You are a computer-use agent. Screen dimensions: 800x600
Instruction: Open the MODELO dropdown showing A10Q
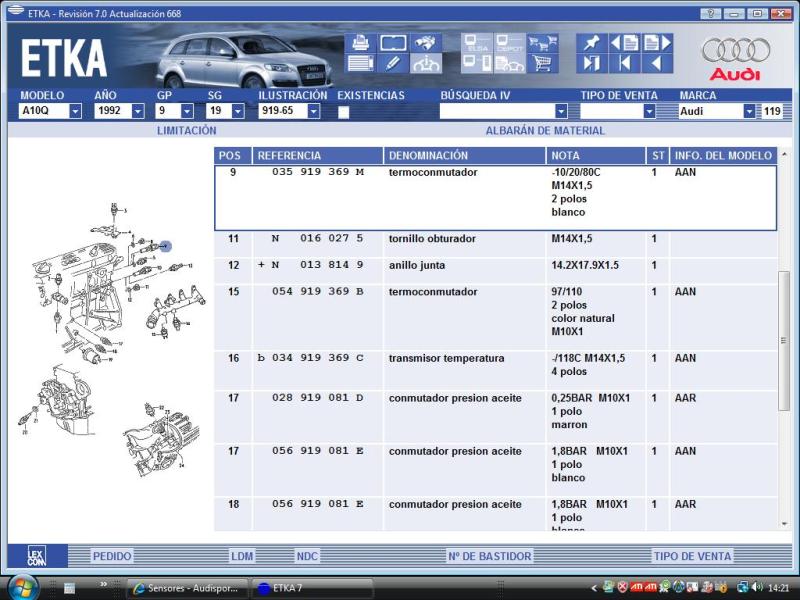[x=75, y=111]
